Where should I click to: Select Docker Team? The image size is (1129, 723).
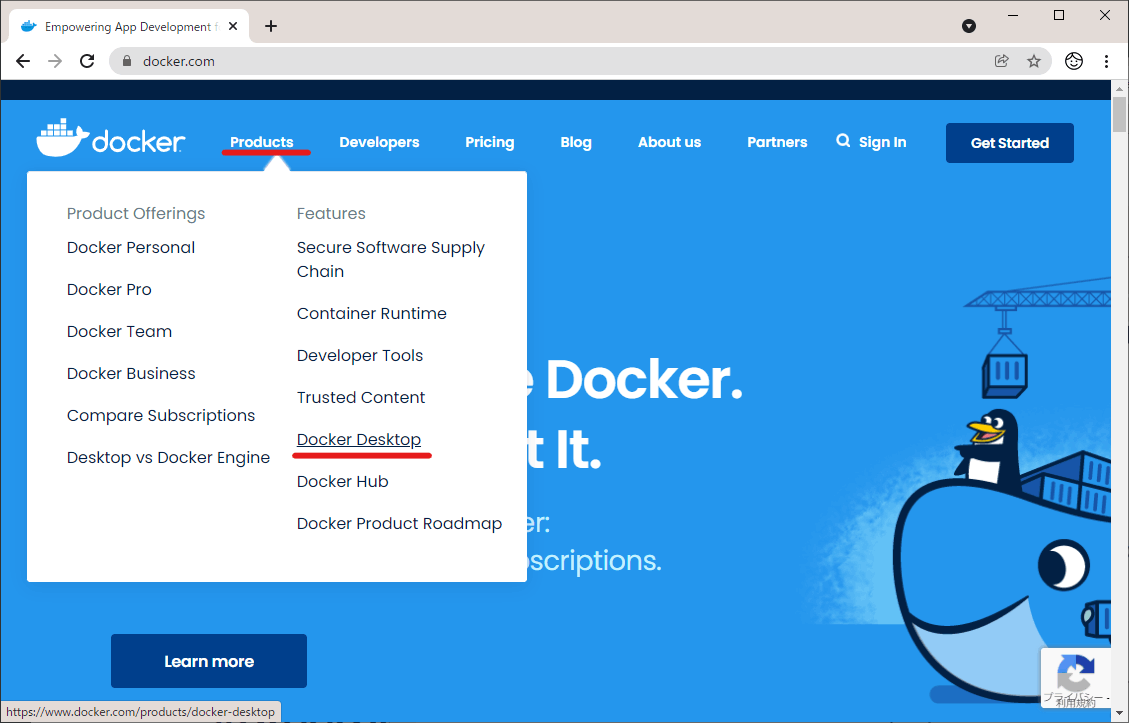pyautogui.click(x=120, y=331)
